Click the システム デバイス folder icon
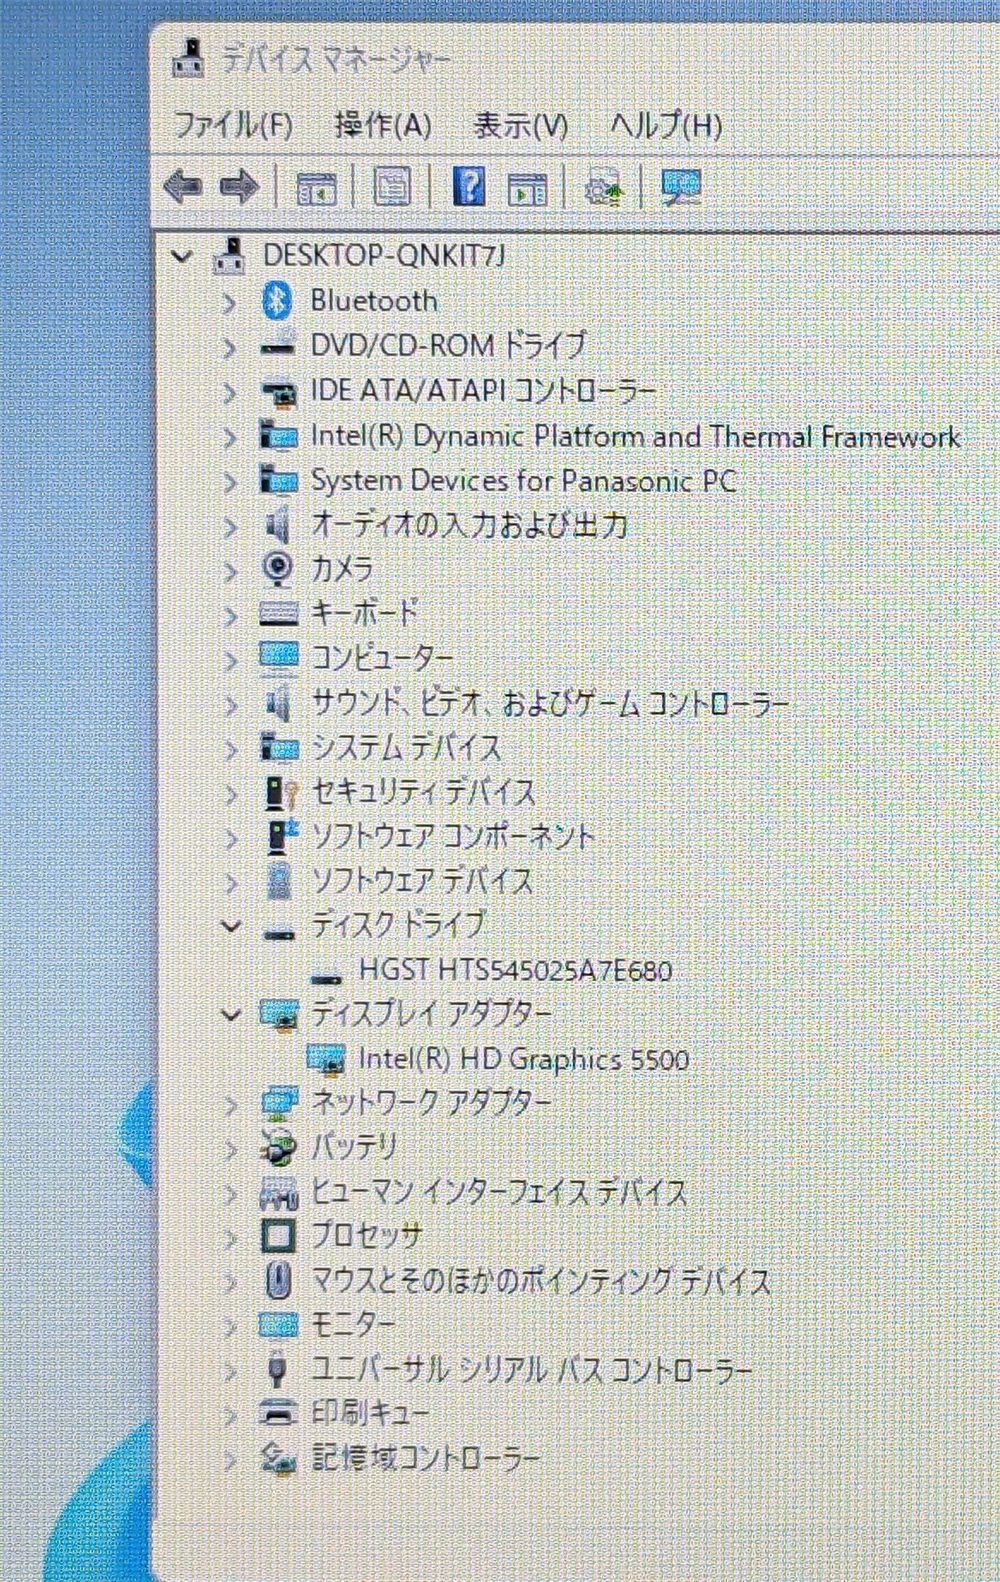The image size is (1000, 1582). tap(279, 747)
